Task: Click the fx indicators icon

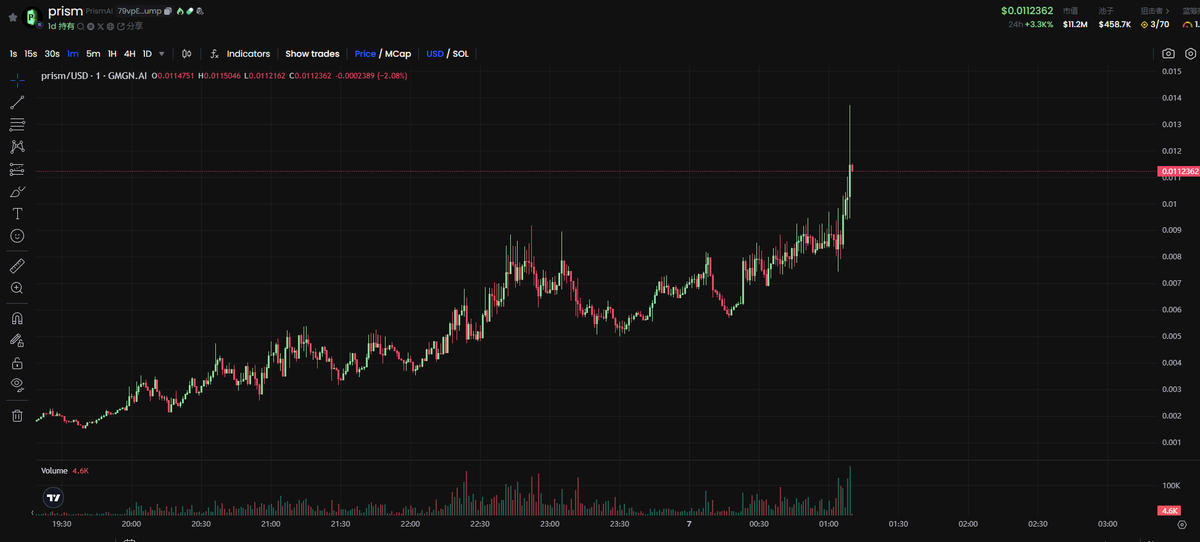Action: click(214, 54)
